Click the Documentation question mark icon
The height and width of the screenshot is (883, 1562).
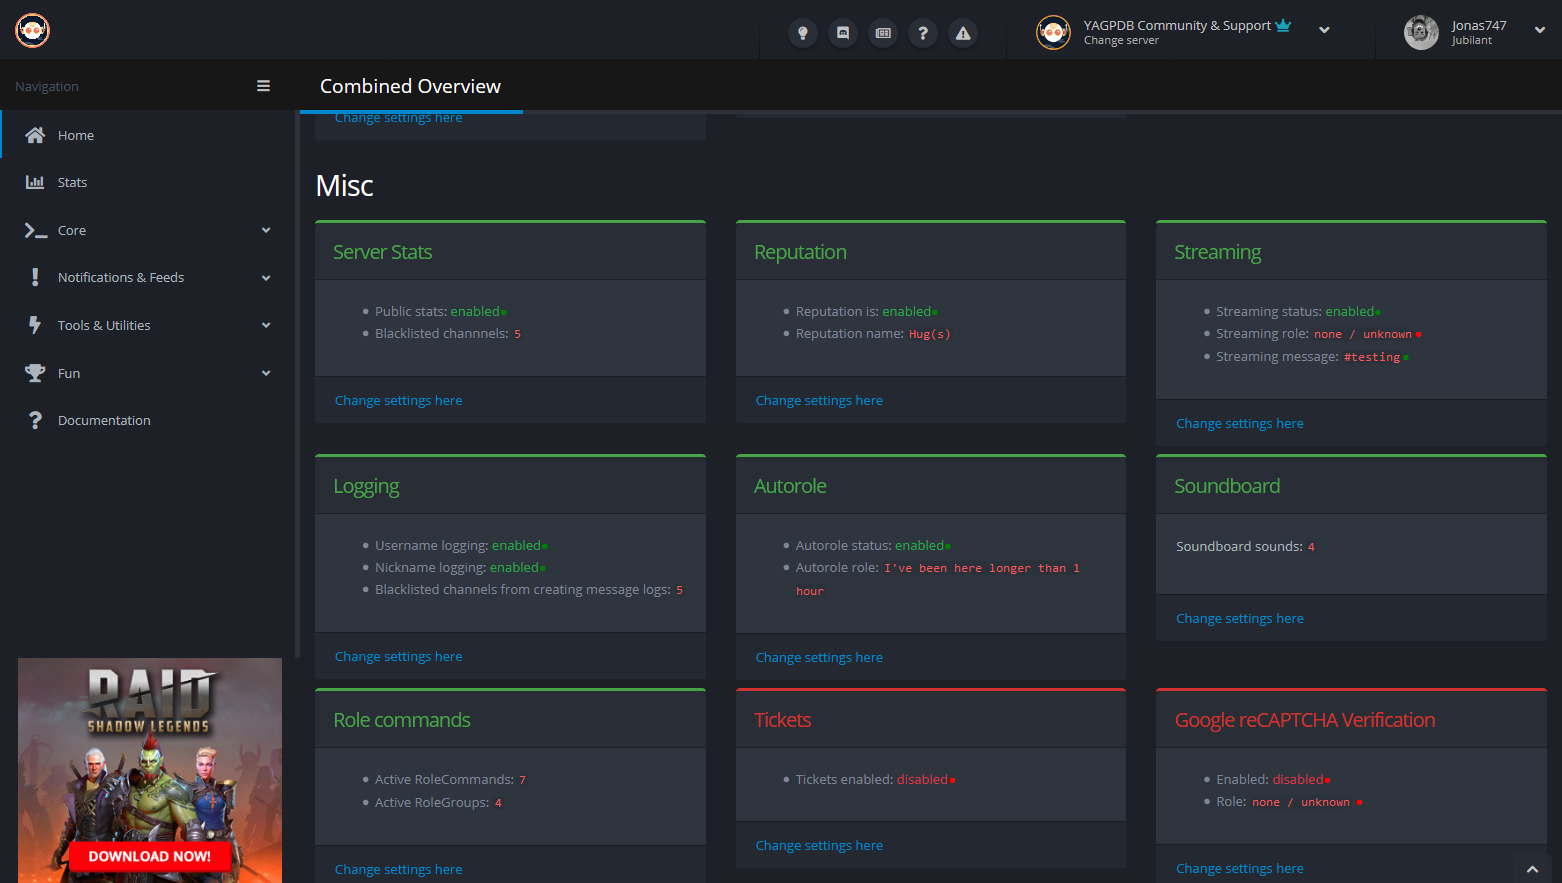35,420
